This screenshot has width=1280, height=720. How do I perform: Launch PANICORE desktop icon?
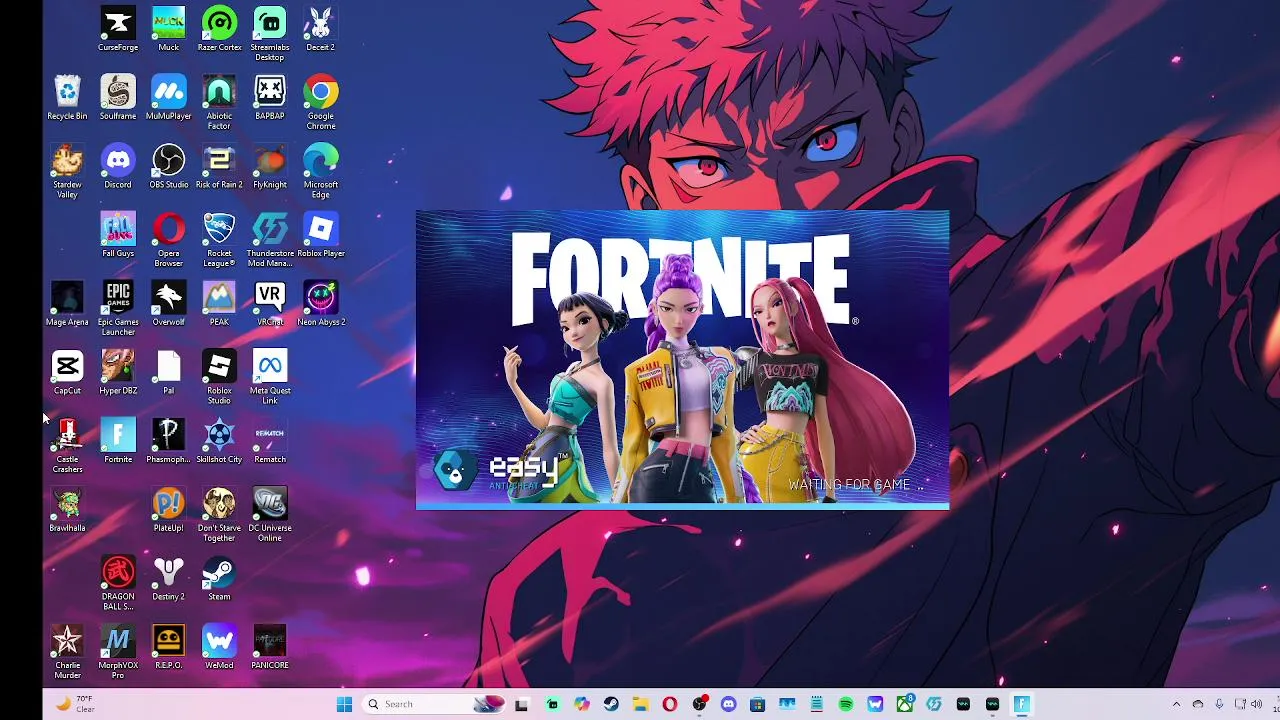[270, 647]
